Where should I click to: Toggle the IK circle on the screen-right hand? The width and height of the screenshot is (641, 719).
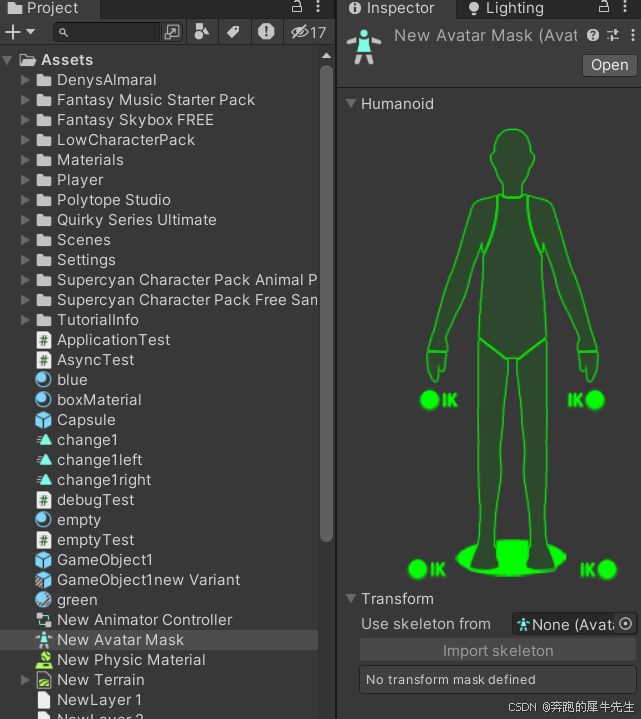point(595,400)
